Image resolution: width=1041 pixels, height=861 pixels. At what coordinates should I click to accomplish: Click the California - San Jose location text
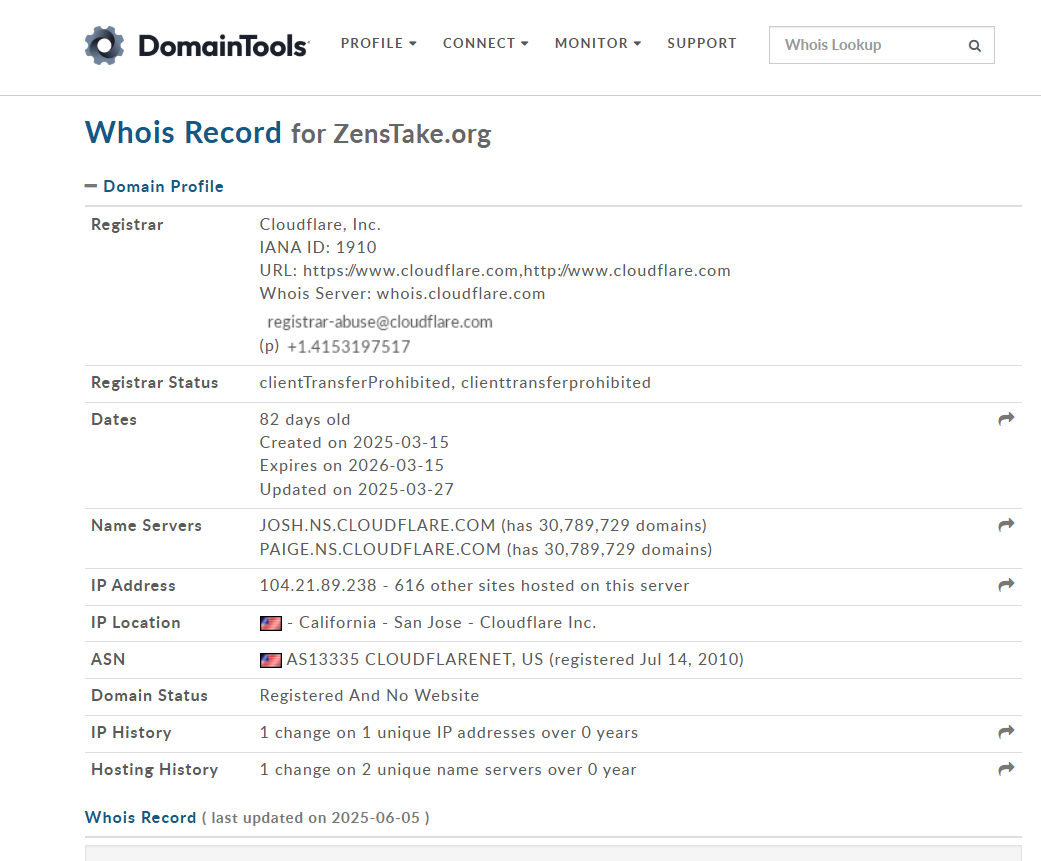point(380,623)
